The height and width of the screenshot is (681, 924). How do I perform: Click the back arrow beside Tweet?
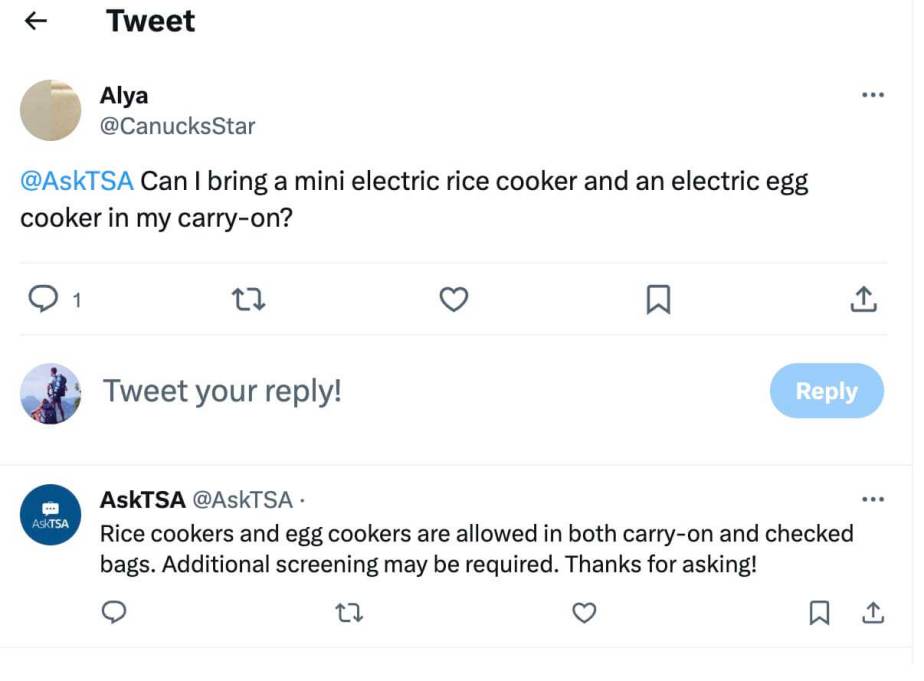36,21
